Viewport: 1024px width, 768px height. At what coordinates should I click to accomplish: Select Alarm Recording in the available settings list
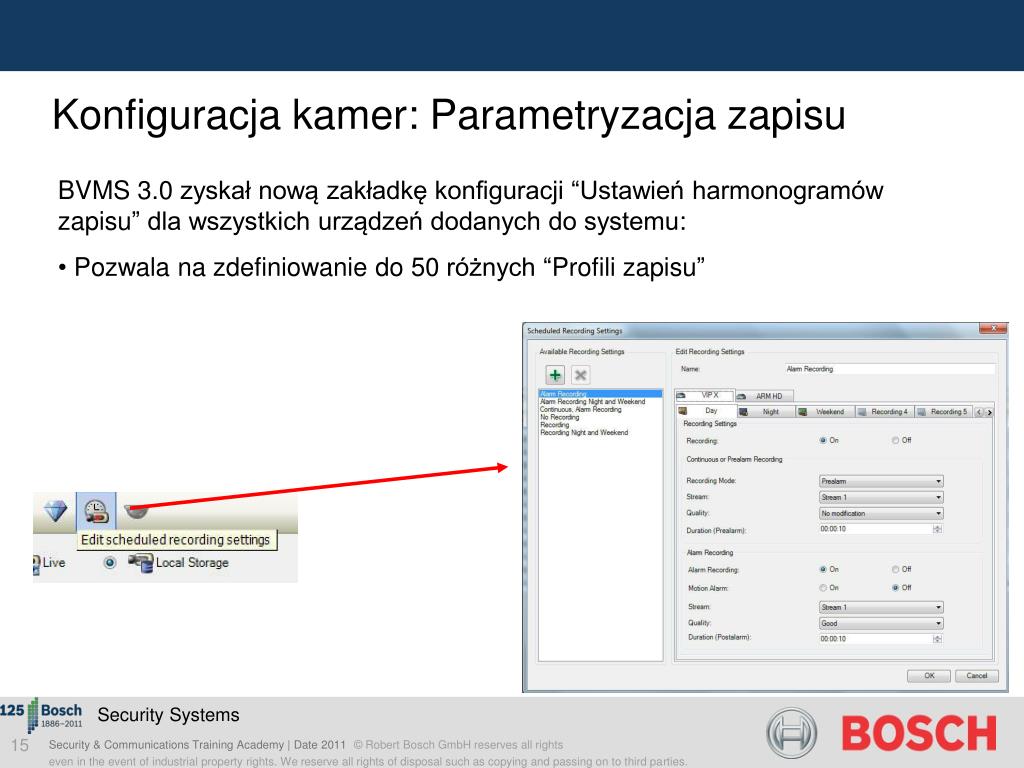(600, 394)
